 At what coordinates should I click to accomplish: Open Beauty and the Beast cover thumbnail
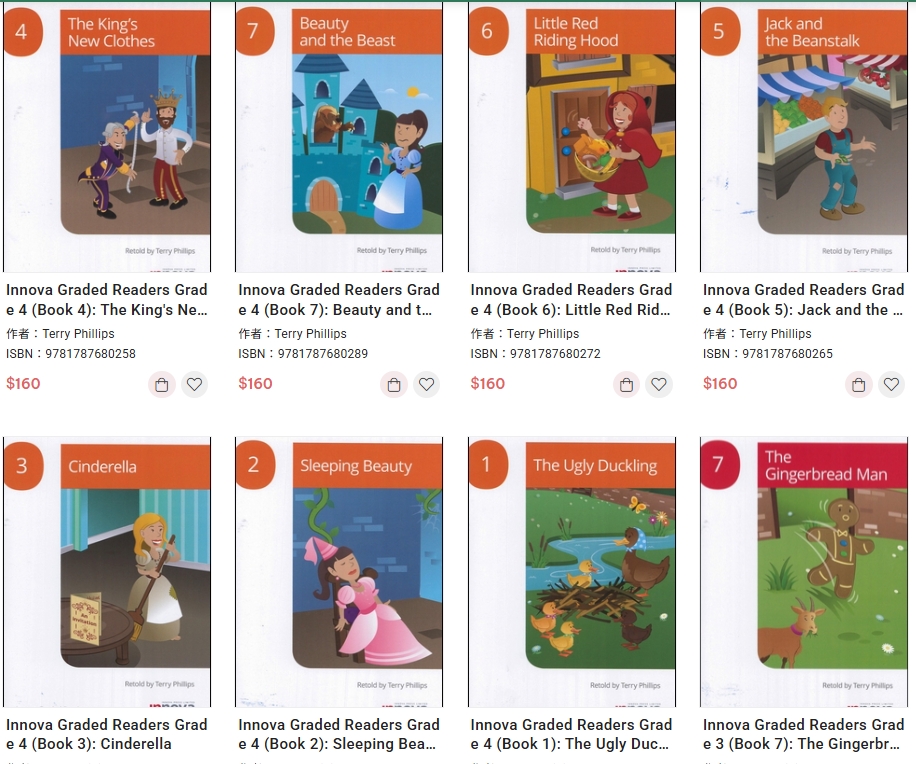(339, 137)
